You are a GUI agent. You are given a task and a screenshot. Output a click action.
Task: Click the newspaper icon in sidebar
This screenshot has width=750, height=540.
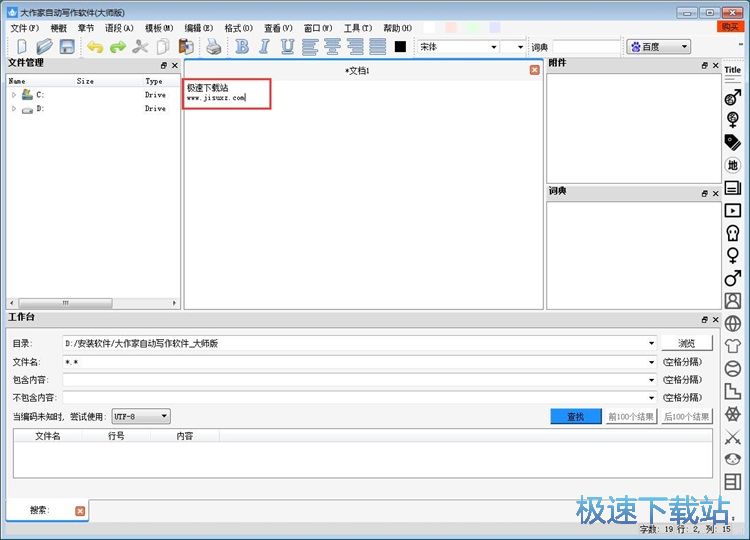732,187
